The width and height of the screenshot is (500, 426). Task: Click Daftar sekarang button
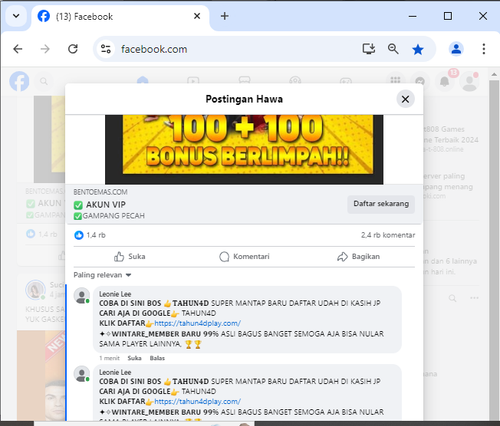point(381,204)
